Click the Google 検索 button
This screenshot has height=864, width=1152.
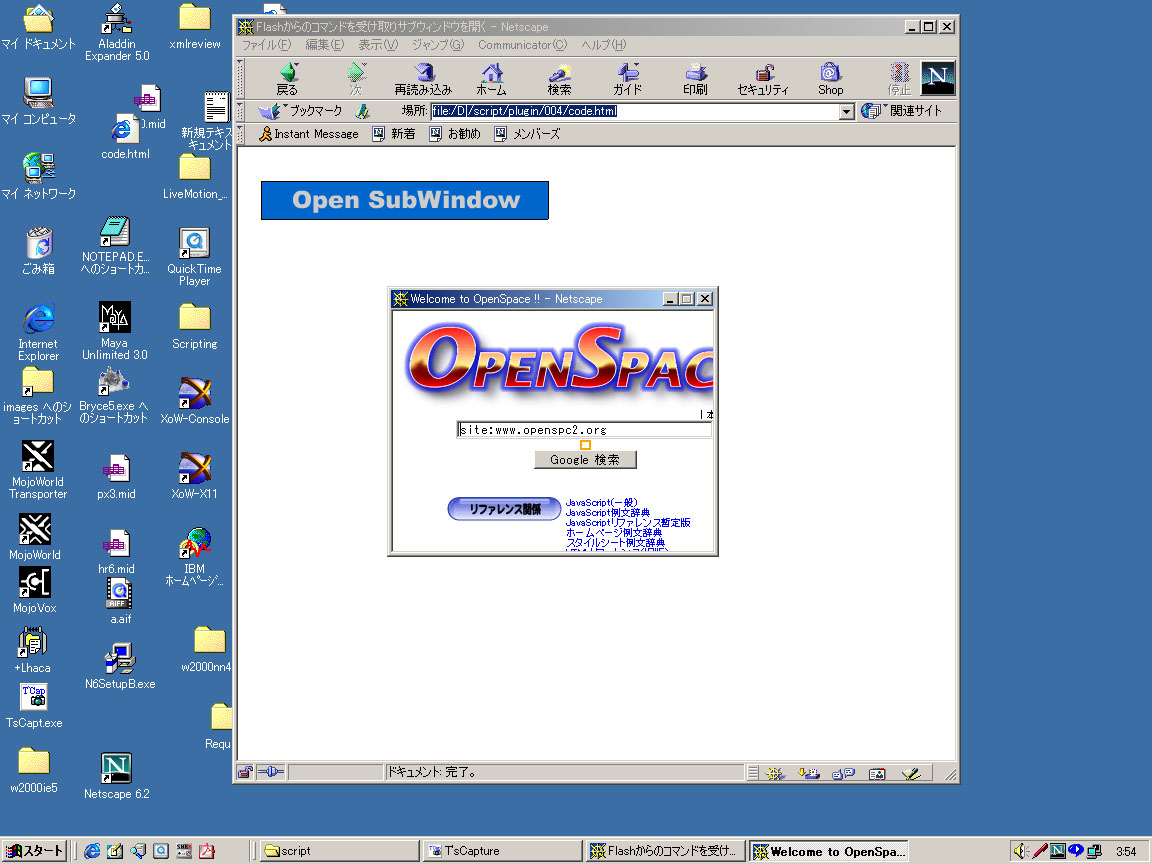point(585,460)
